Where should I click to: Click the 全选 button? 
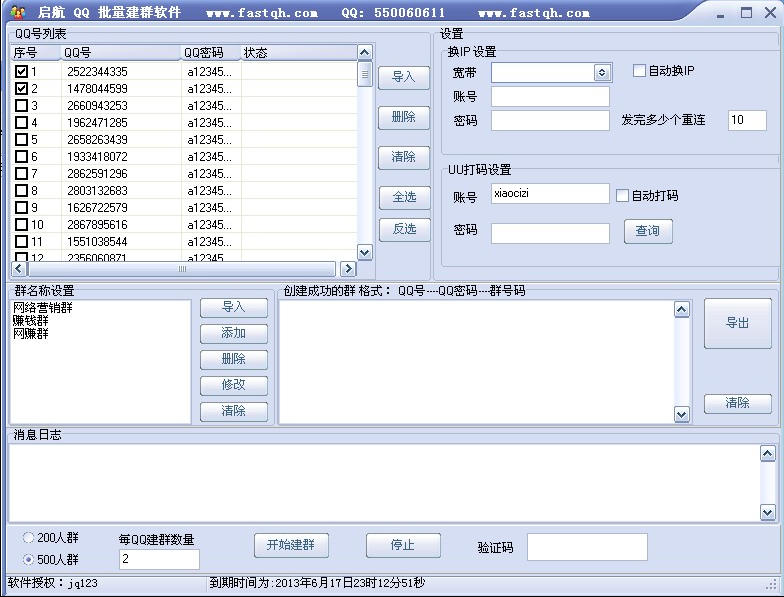tap(404, 197)
